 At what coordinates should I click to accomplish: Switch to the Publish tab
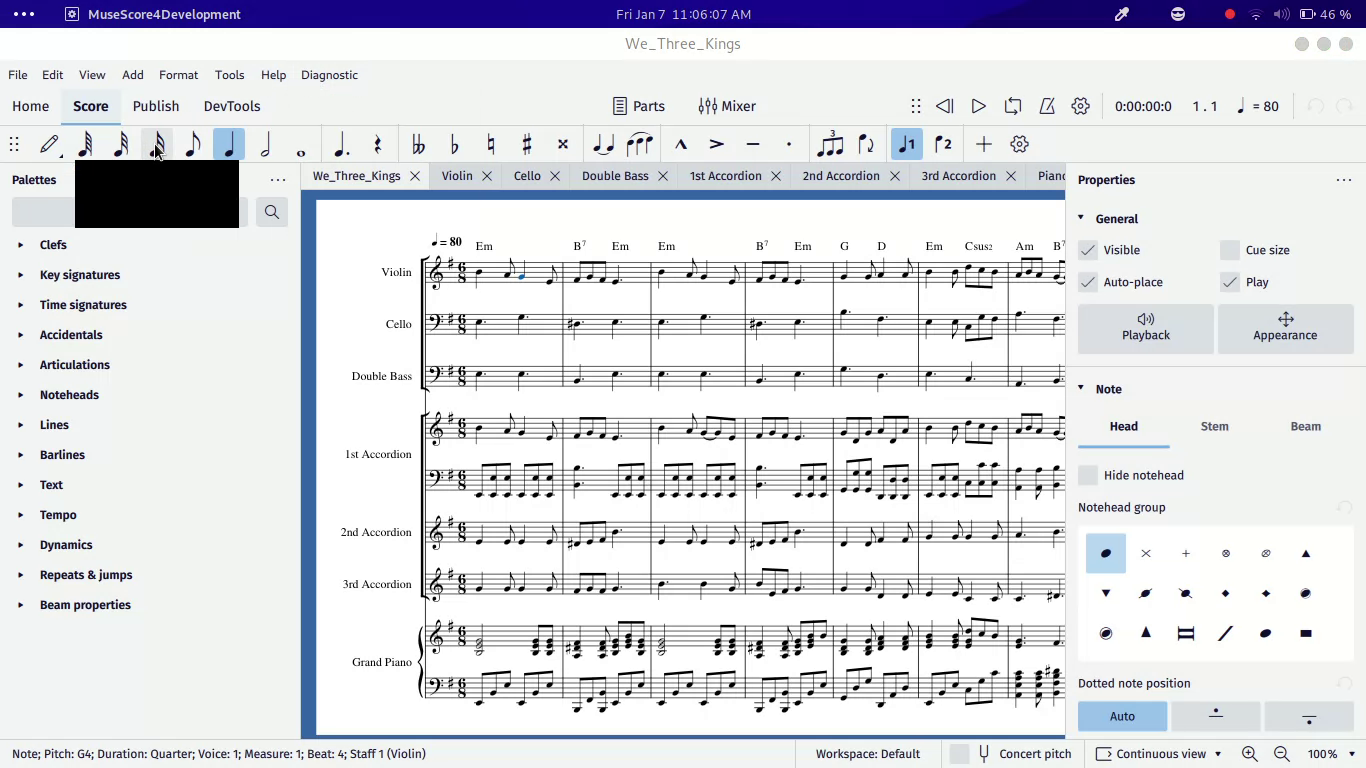[156, 106]
